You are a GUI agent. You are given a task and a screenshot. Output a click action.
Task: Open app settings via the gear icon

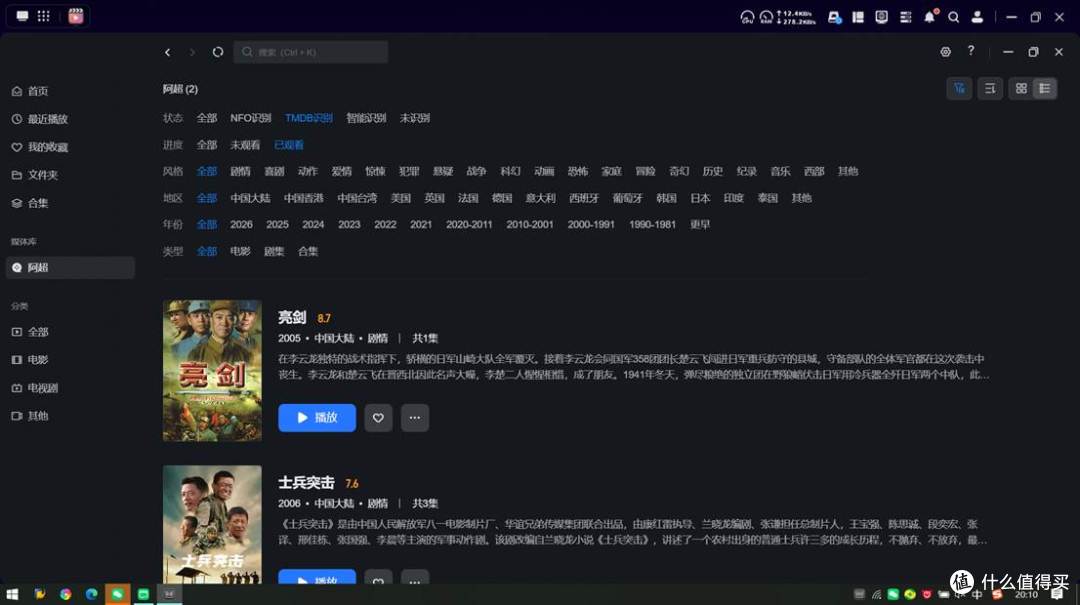[x=945, y=52]
